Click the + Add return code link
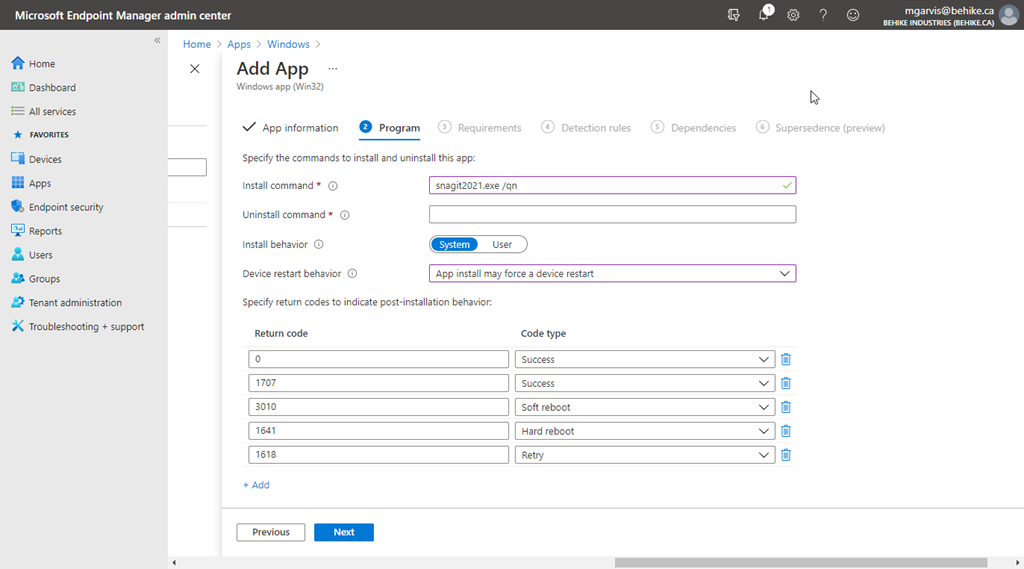The height and width of the screenshot is (569, 1024). [x=256, y=485]
